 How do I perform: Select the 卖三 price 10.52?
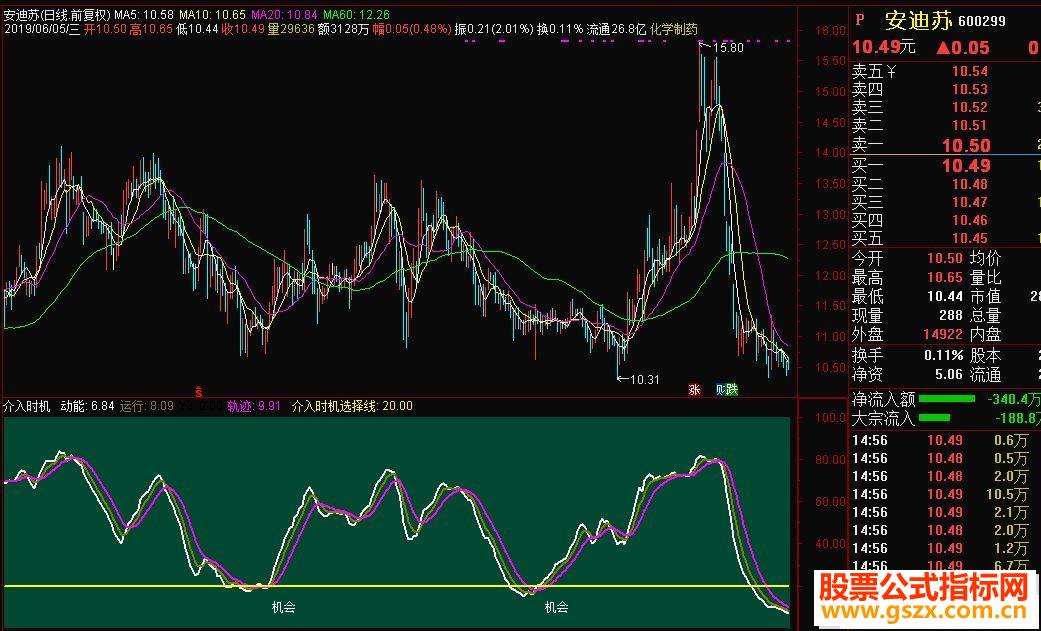tap(970, 107)
